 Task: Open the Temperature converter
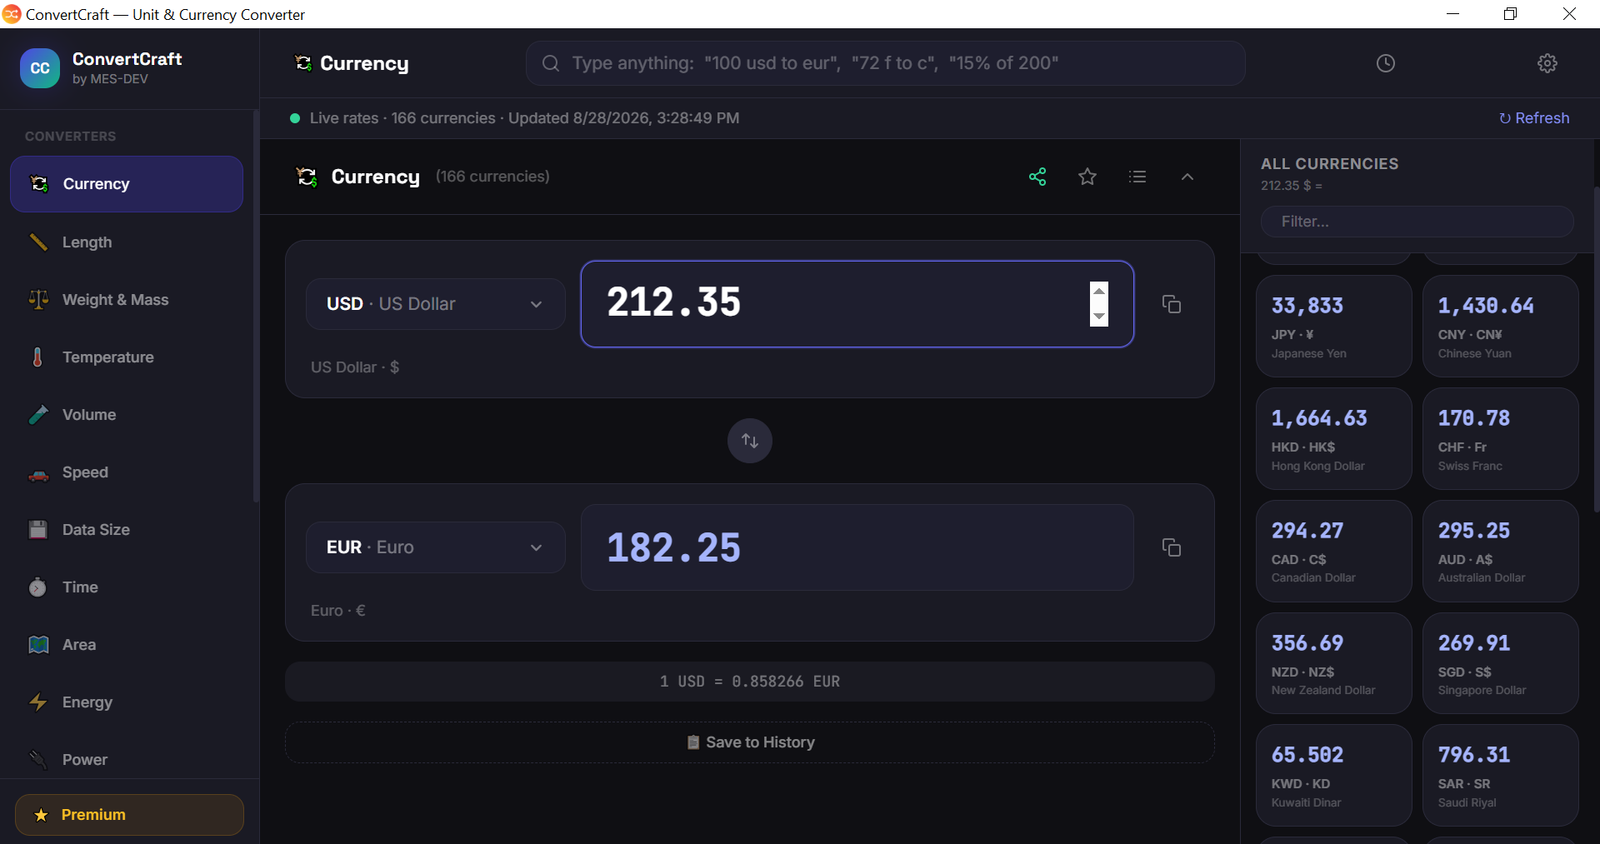tap(127, 357)
